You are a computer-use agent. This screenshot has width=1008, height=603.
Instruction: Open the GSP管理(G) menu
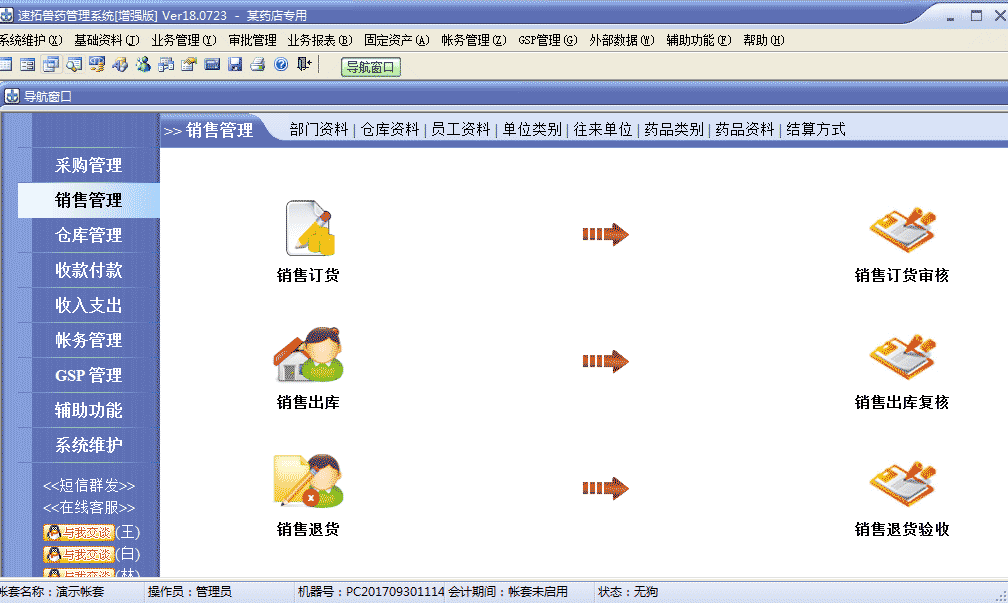pyautogui.click(x=548, y=40)
